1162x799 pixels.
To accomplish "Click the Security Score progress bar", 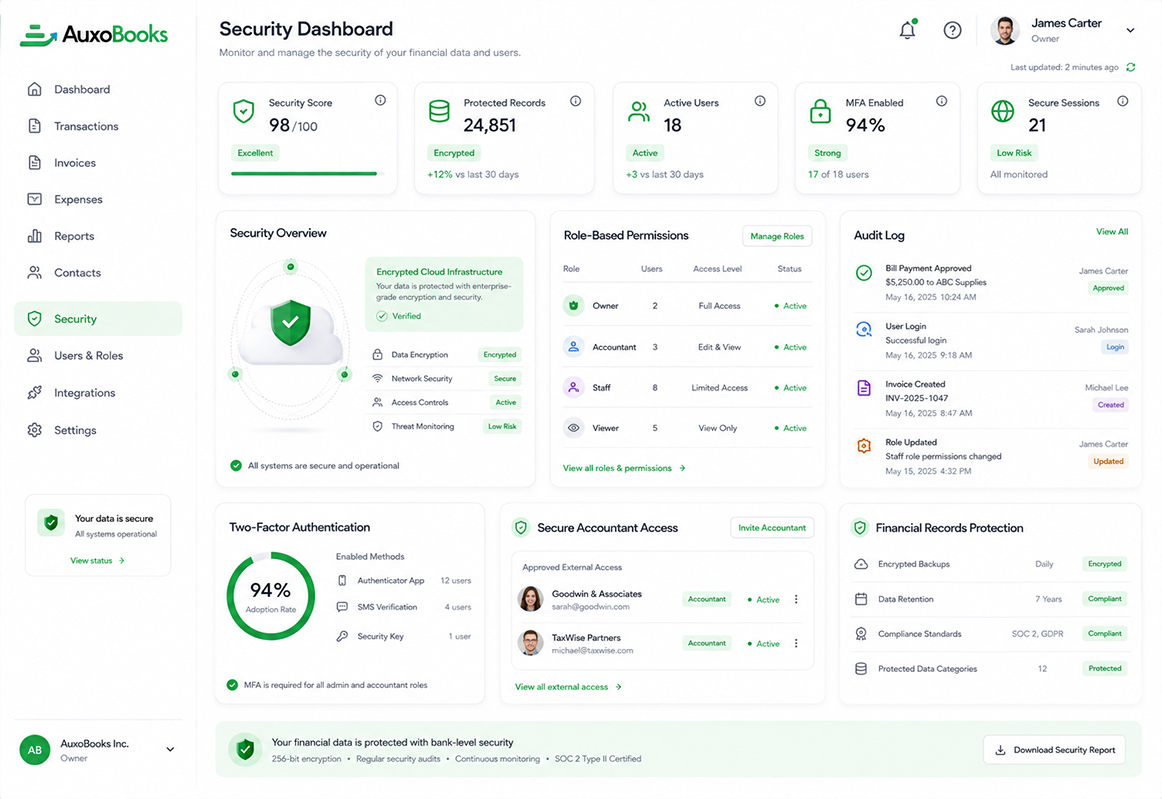I will (308, 173).
